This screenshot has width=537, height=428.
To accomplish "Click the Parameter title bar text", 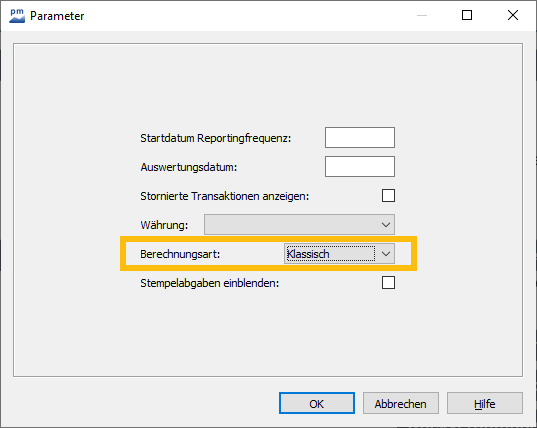I will pos(57,16).
